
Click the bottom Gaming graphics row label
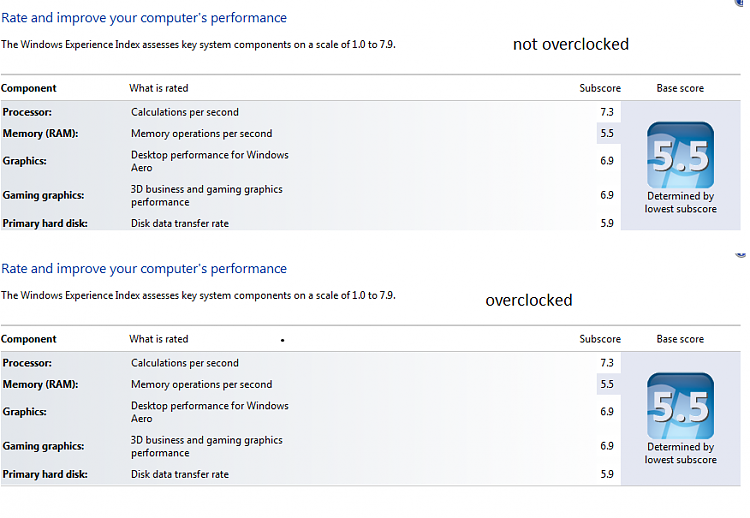(x=43, y=446)
